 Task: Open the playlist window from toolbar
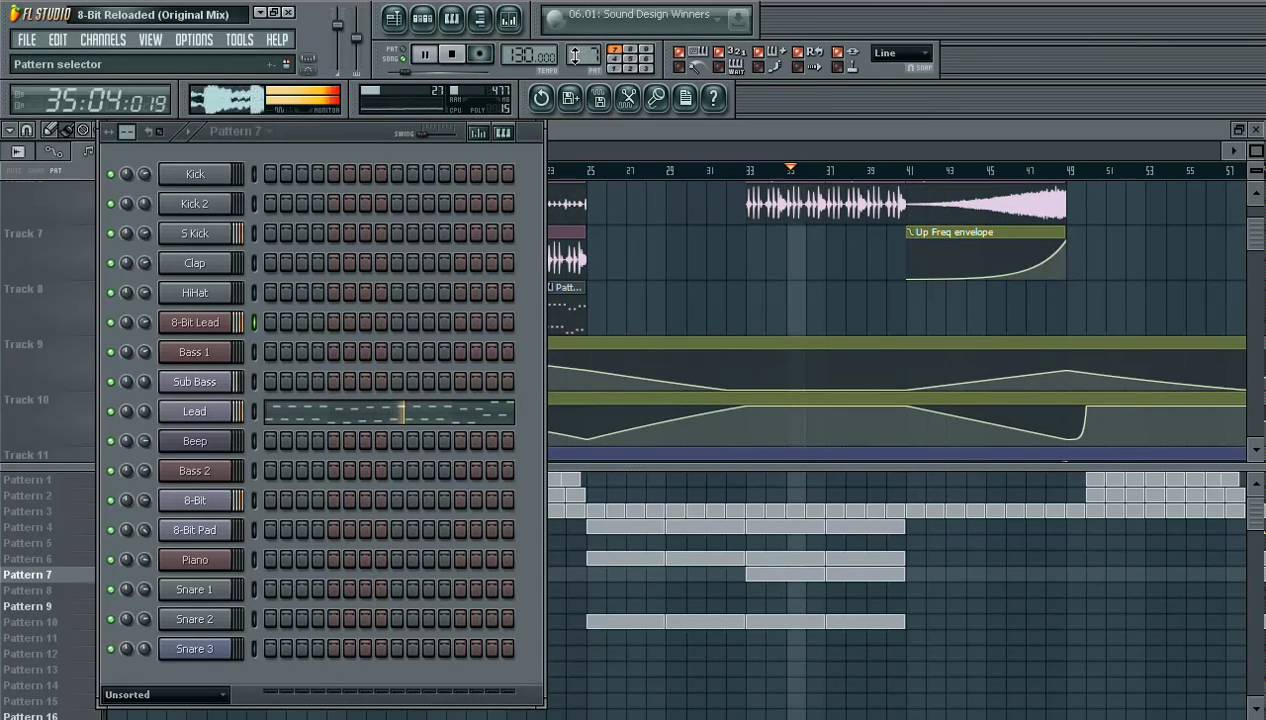(x=394, y=18)
